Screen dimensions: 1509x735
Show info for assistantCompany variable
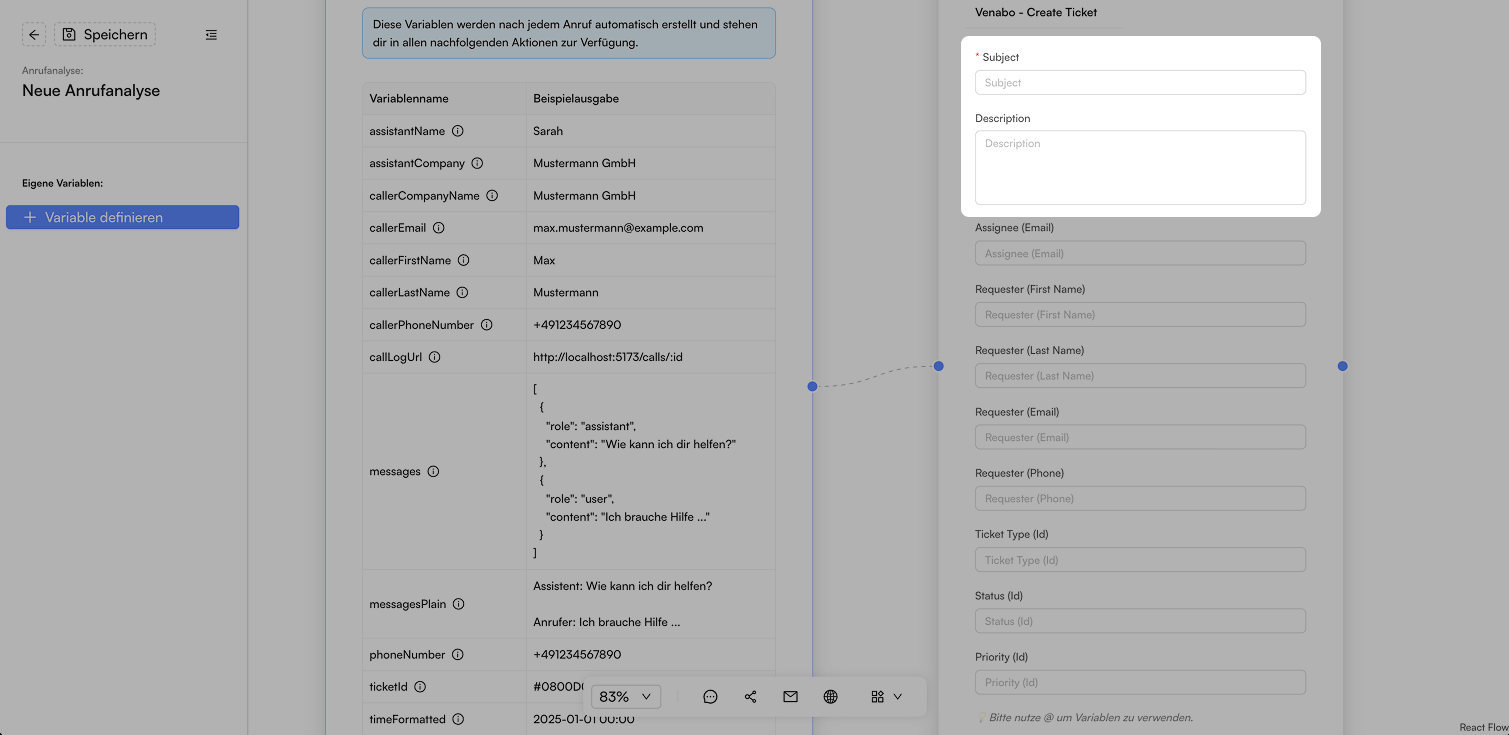pyautogui.click(x=477, y=163)
